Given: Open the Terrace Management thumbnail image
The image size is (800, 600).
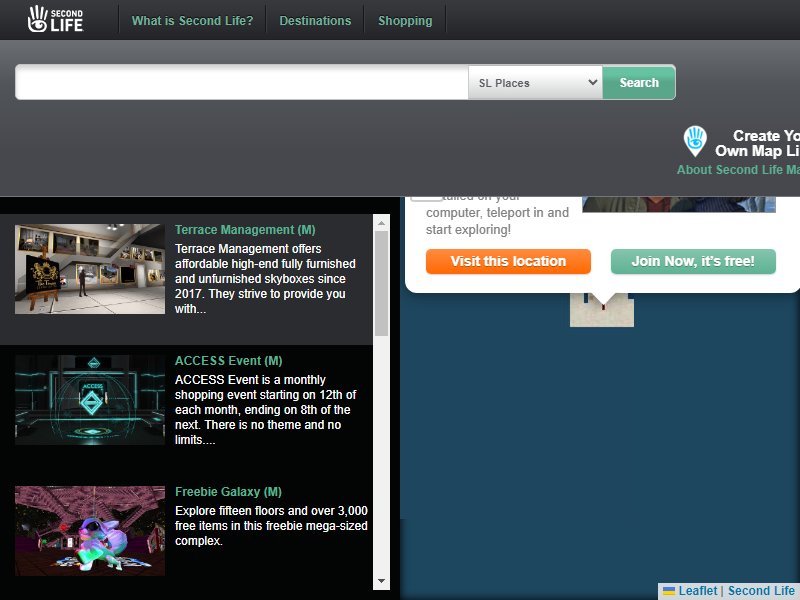Looking at the screenshot, I should click(x=90, y=269).
